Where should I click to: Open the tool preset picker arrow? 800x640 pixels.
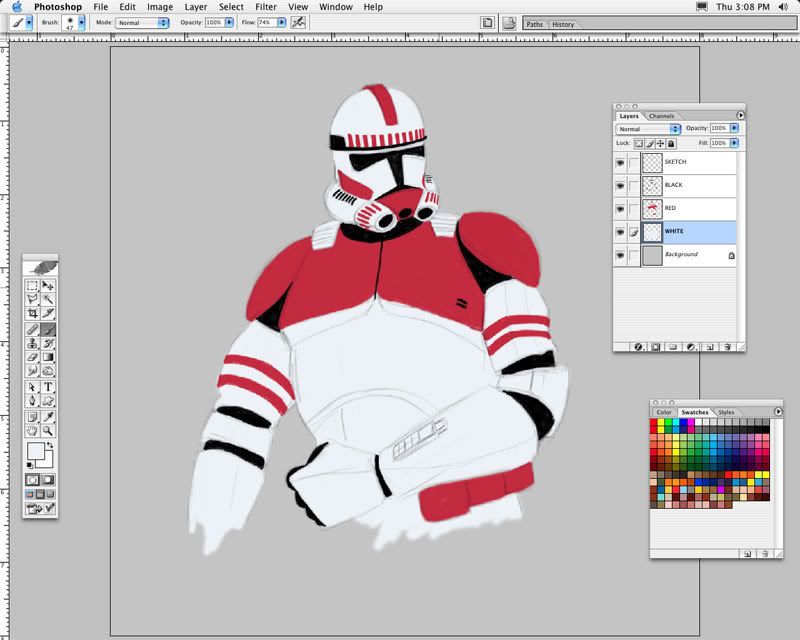[x=29, y=23]
